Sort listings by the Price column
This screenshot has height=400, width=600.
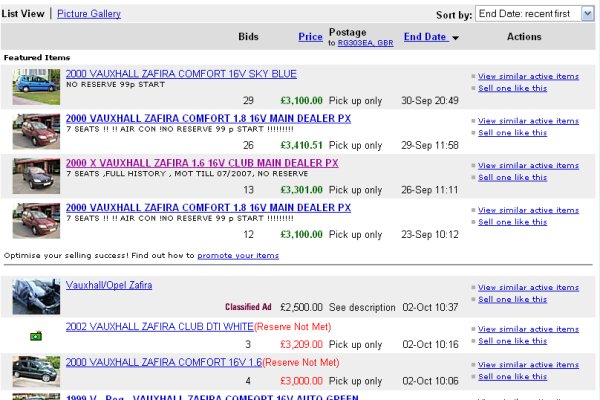pyautogui.click(x=310, y=37)
